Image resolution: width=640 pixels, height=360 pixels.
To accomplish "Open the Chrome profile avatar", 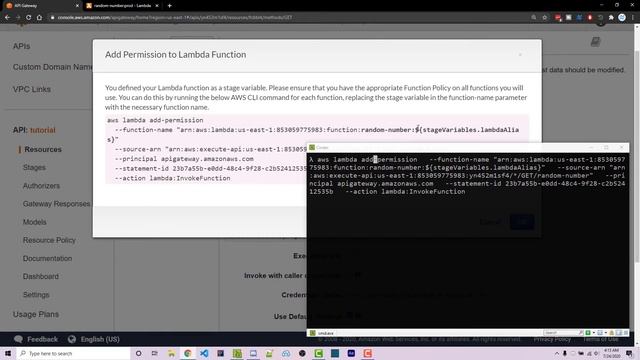I will pyautogui.click(x=622, y=17).
